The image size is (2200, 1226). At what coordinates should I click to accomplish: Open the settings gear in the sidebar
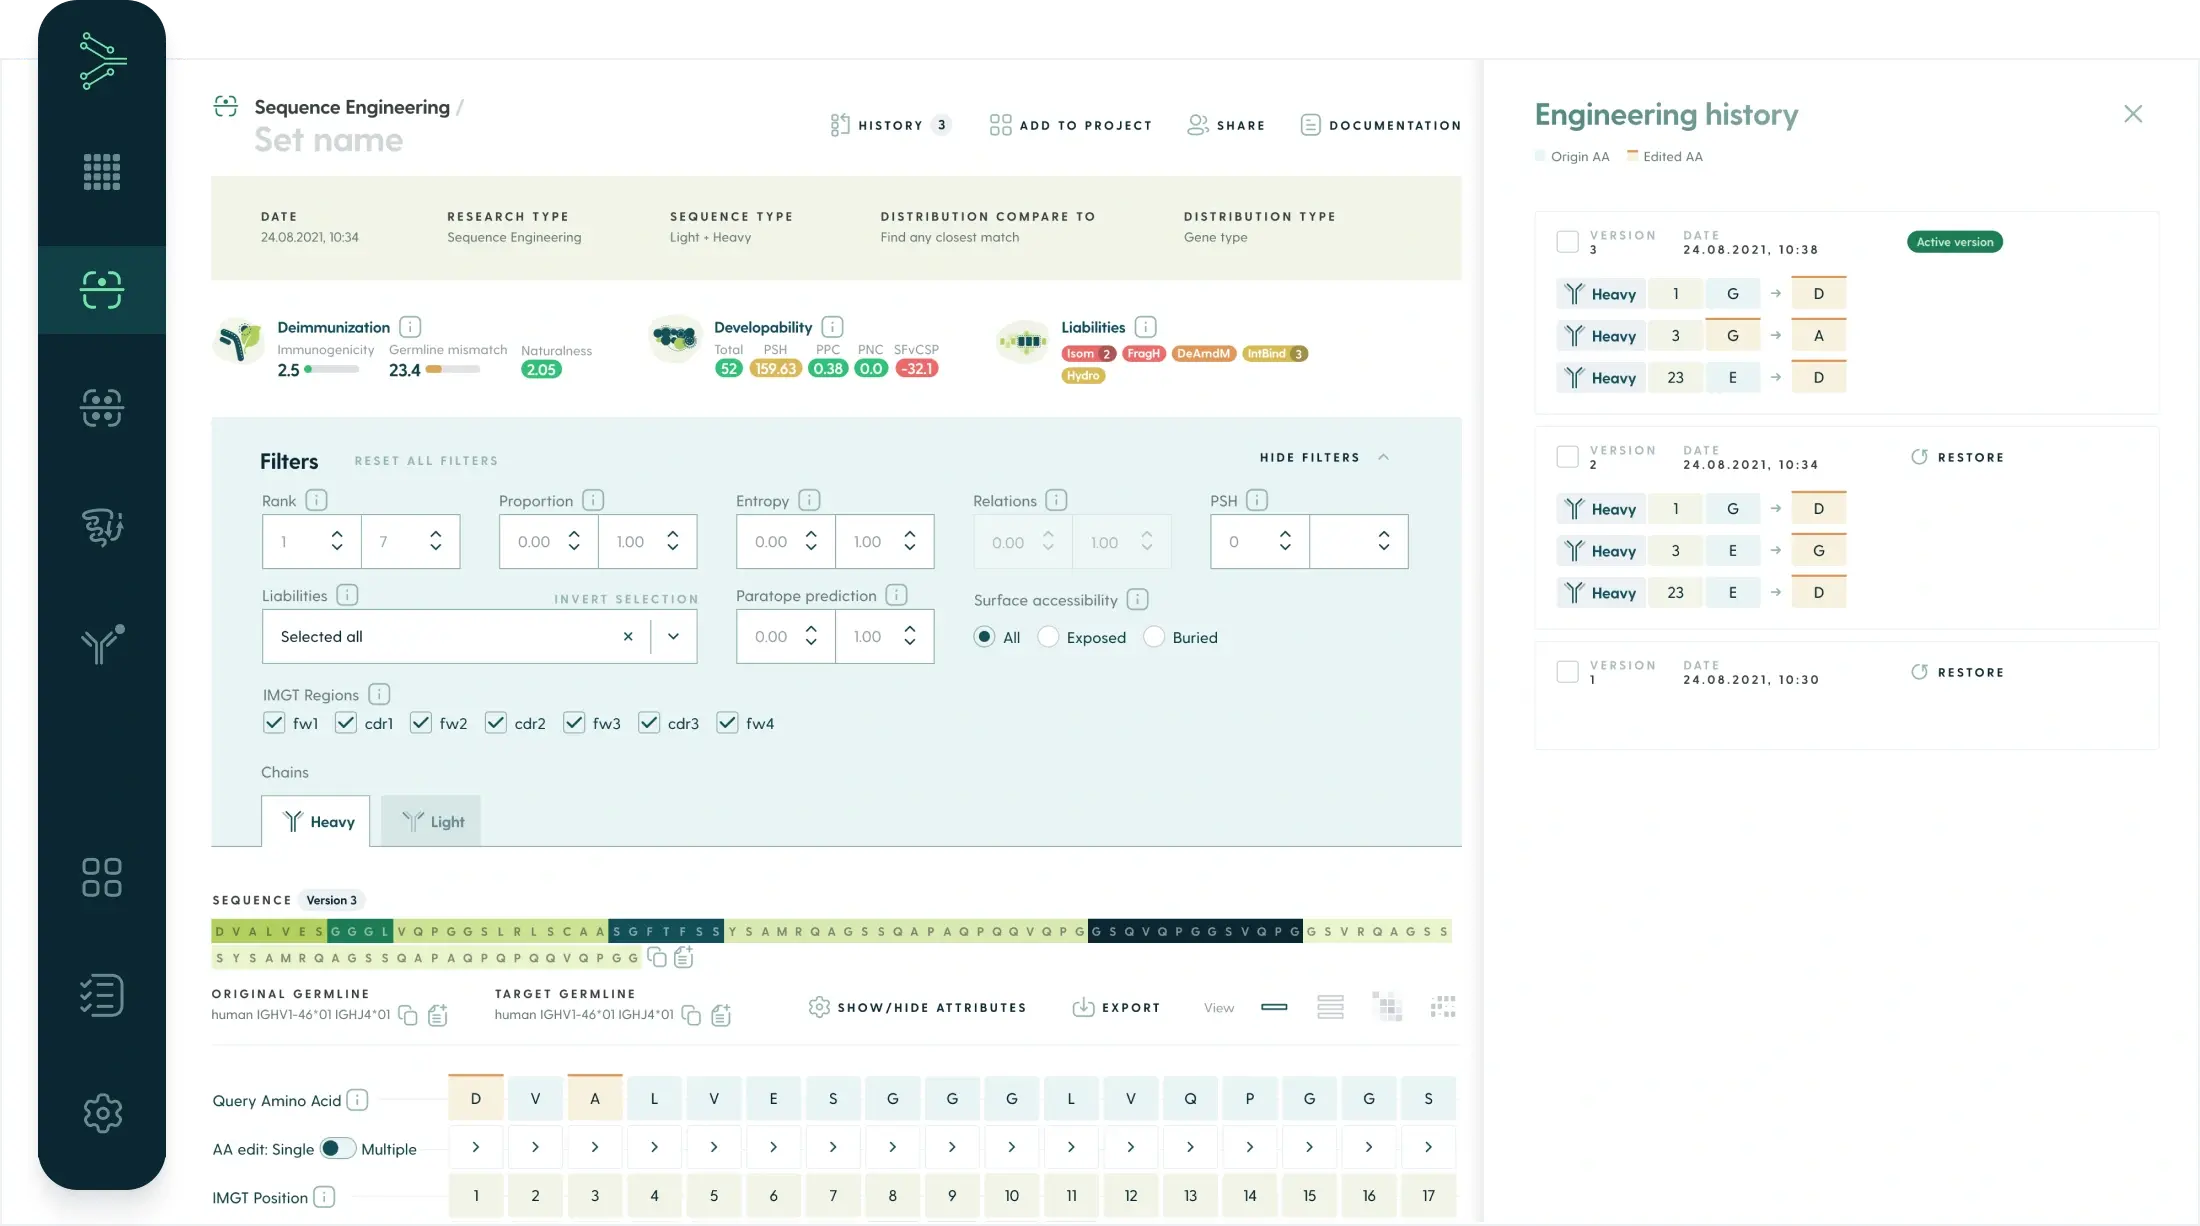tap(102, 1113)
